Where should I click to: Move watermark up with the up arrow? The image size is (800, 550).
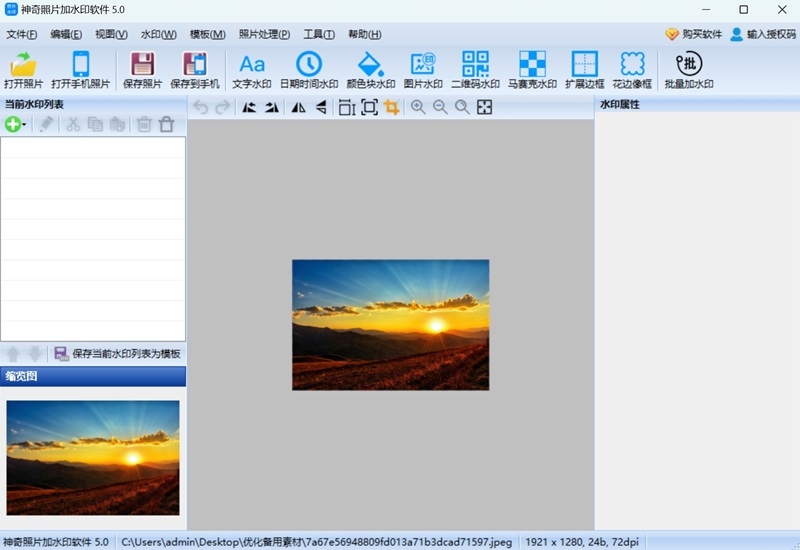tap(13, 354)
